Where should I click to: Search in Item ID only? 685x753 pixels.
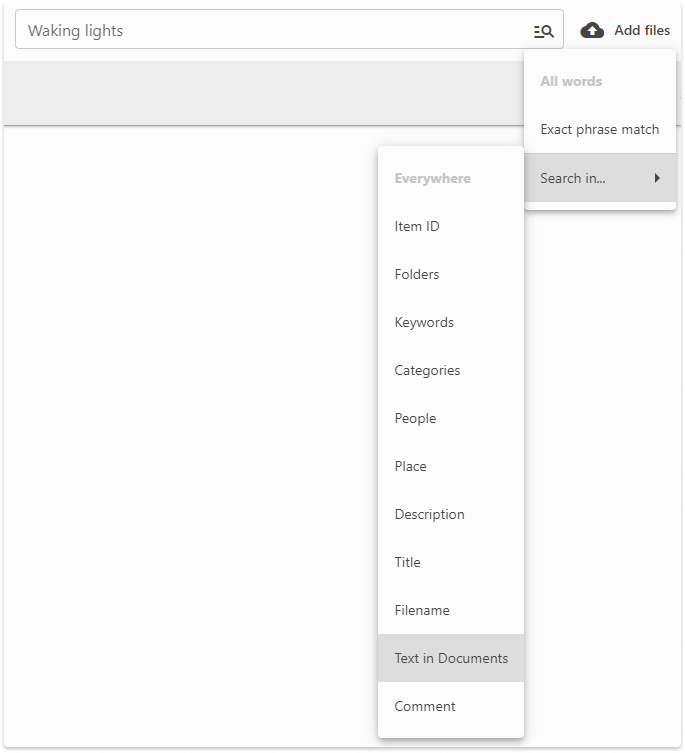[417, 226]
